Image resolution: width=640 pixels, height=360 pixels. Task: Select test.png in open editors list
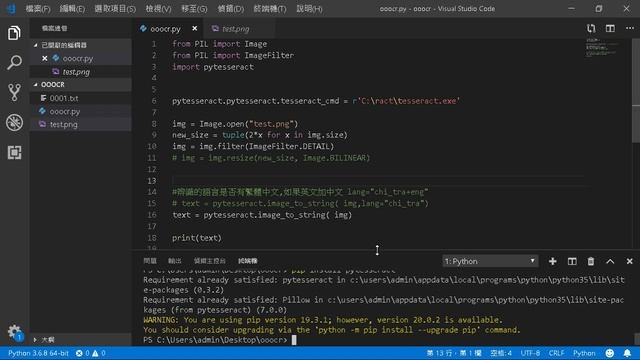[x=81, y=72]
